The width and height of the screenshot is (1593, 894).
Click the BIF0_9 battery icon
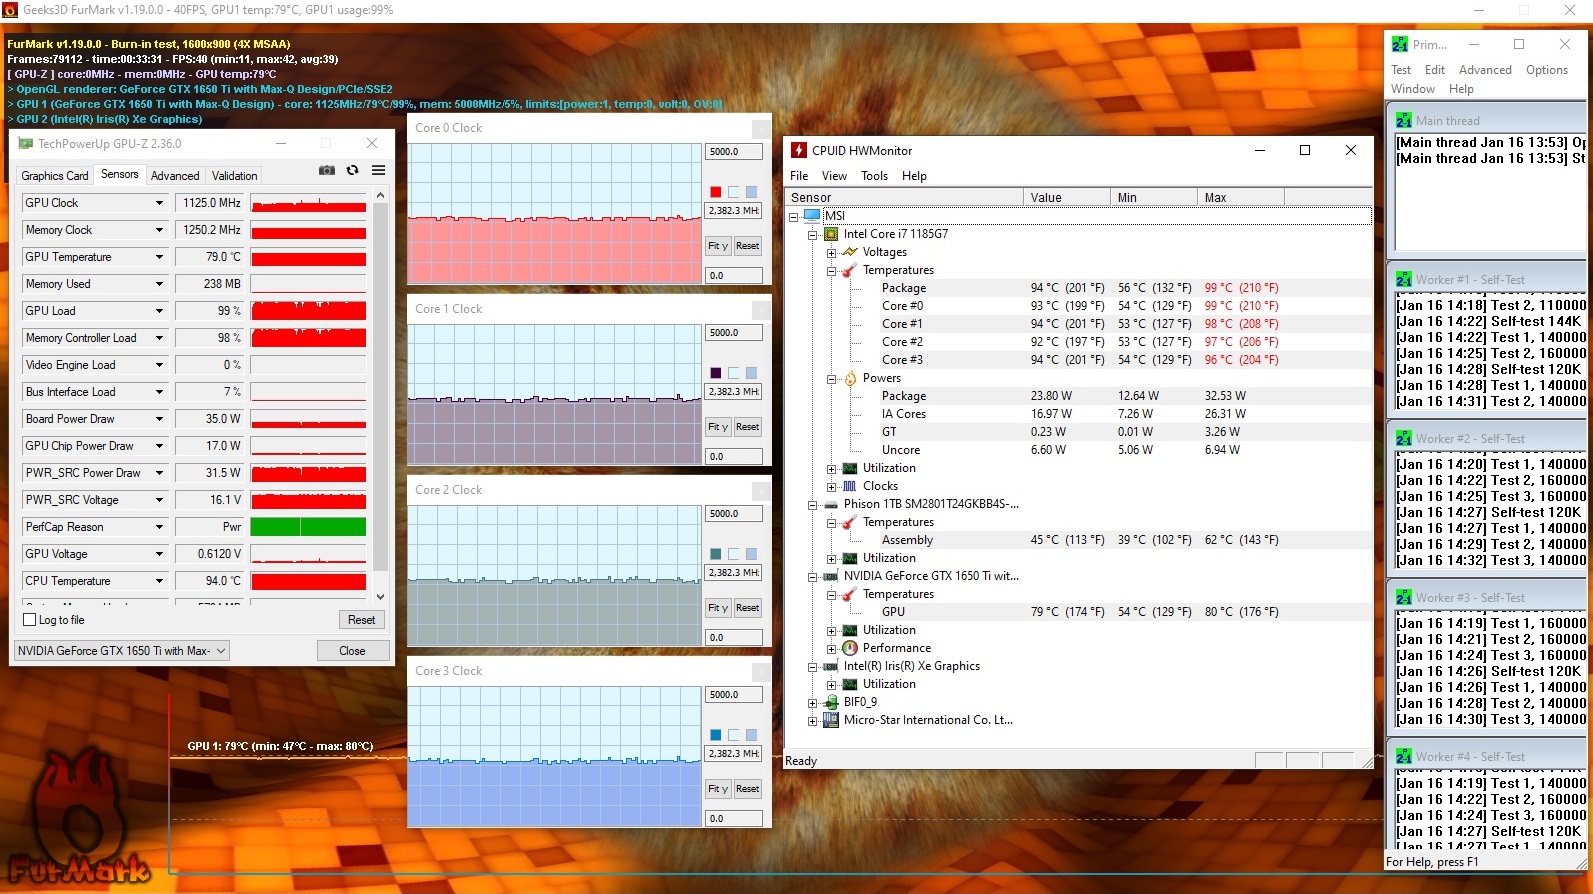click(x=830, y=702)
